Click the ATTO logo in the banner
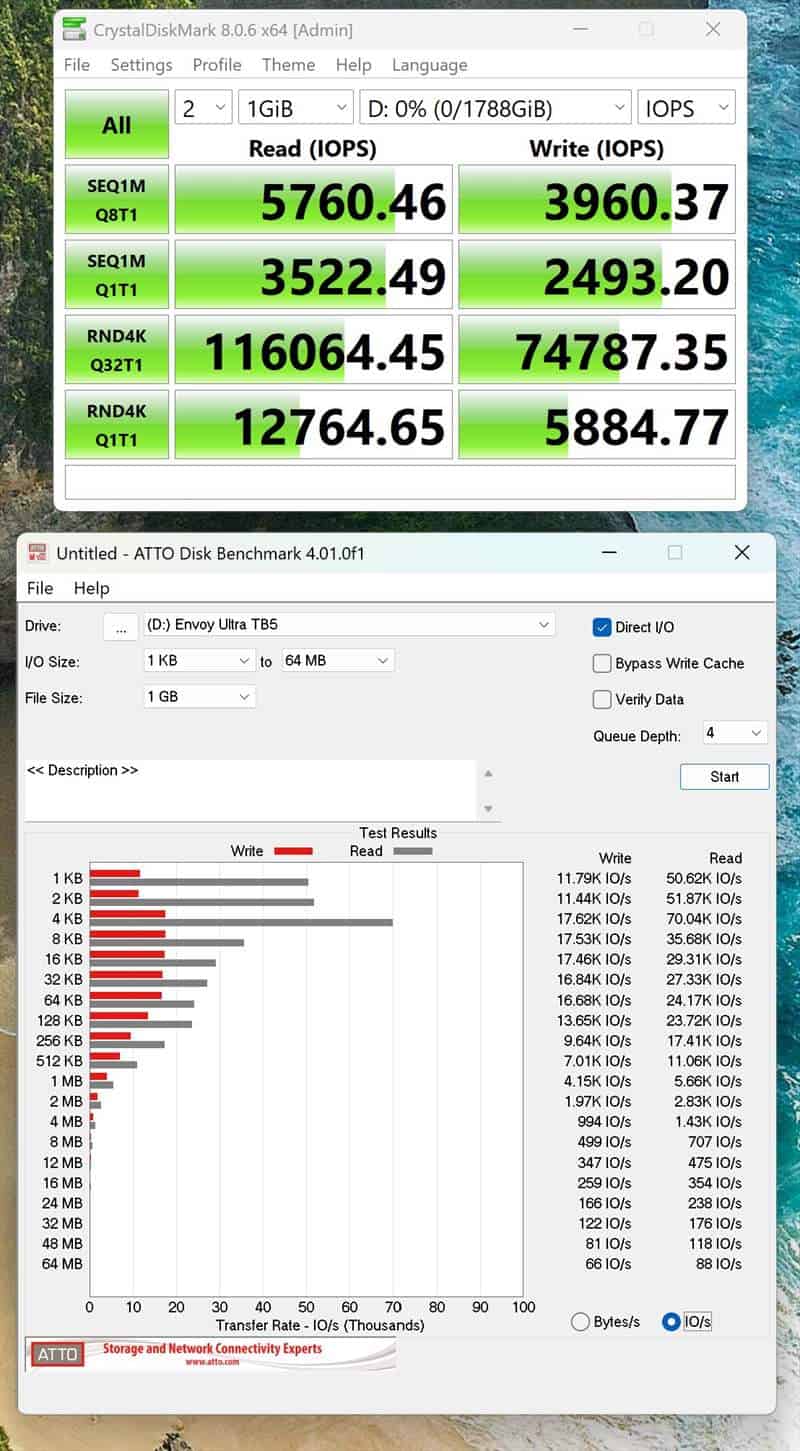 pos(57,1354)
